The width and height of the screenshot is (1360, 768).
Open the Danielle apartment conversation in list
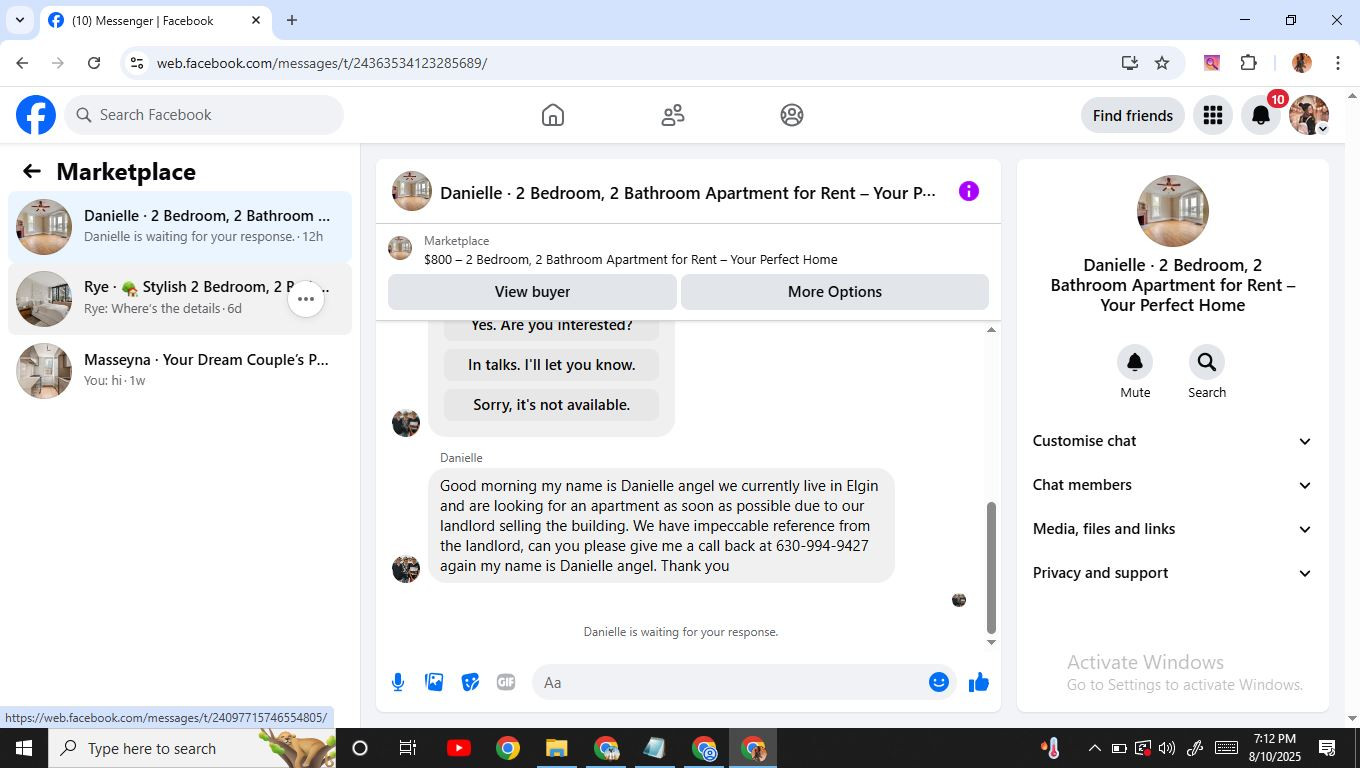click(180, 227)
